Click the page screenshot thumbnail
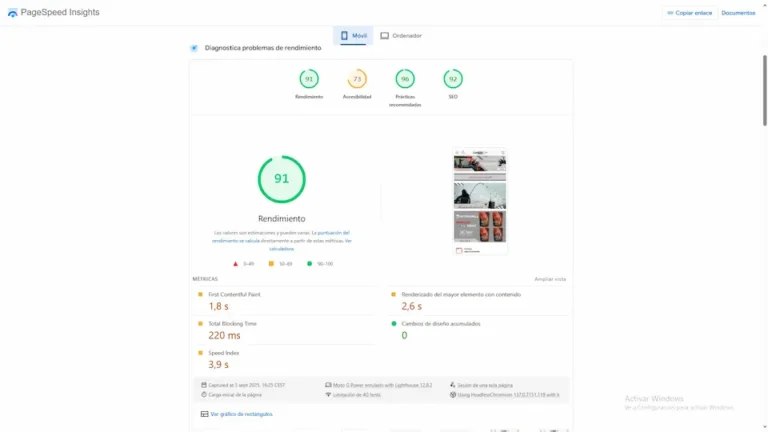 click(x=480, y=203)
